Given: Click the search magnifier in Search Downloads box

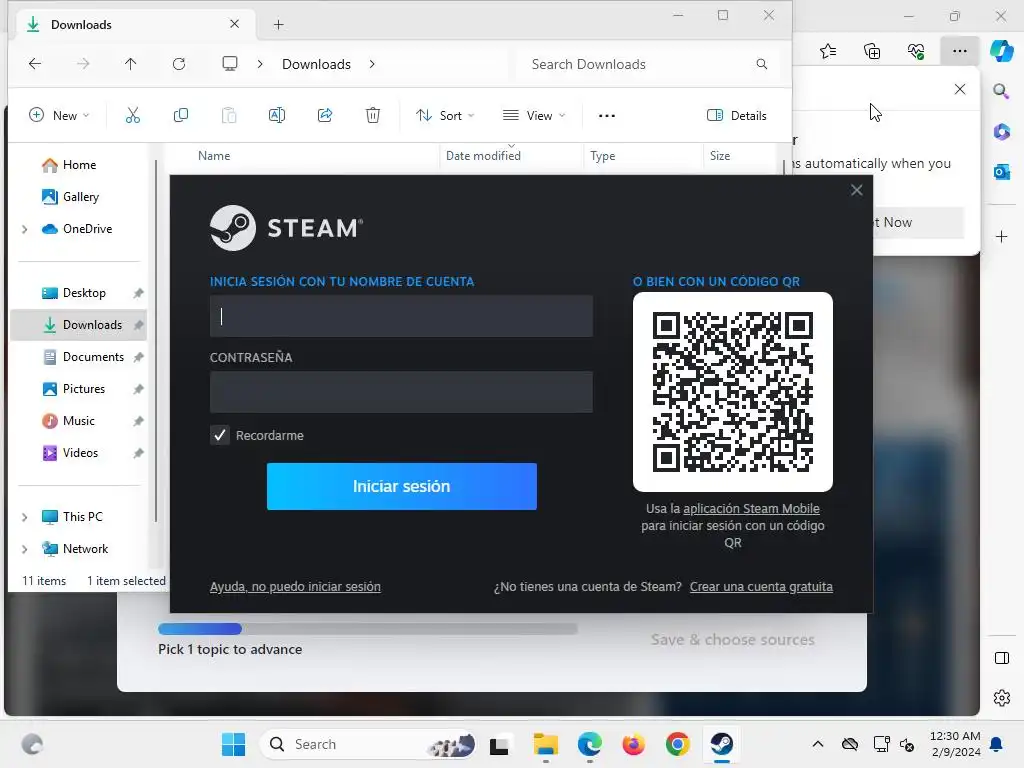Looking at the screenshot, I should (761, 64).
